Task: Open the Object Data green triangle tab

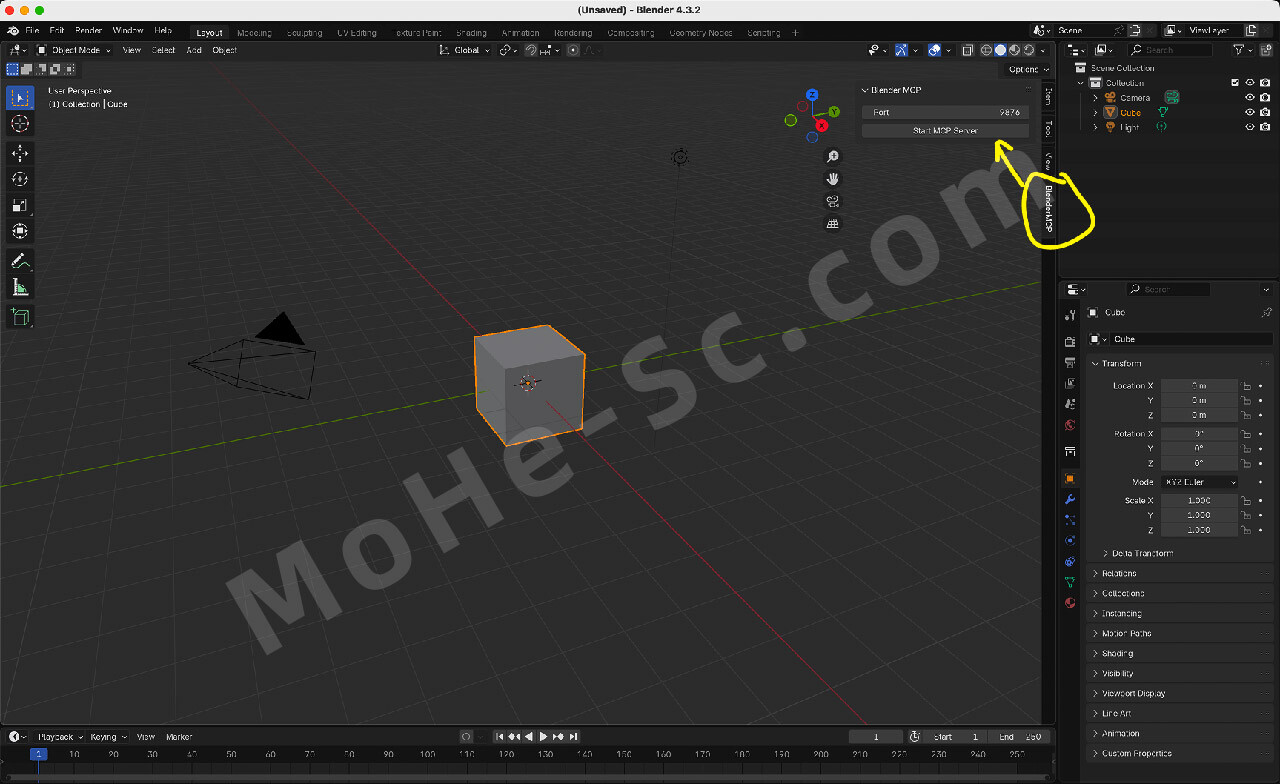Action: (1070, 581)
